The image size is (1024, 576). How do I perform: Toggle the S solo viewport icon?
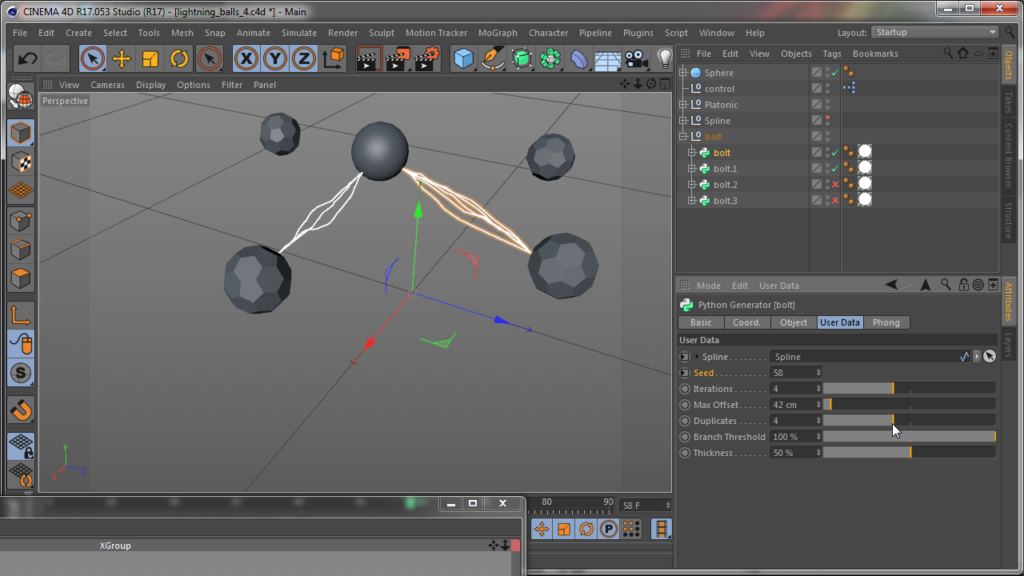click(21, 373)
